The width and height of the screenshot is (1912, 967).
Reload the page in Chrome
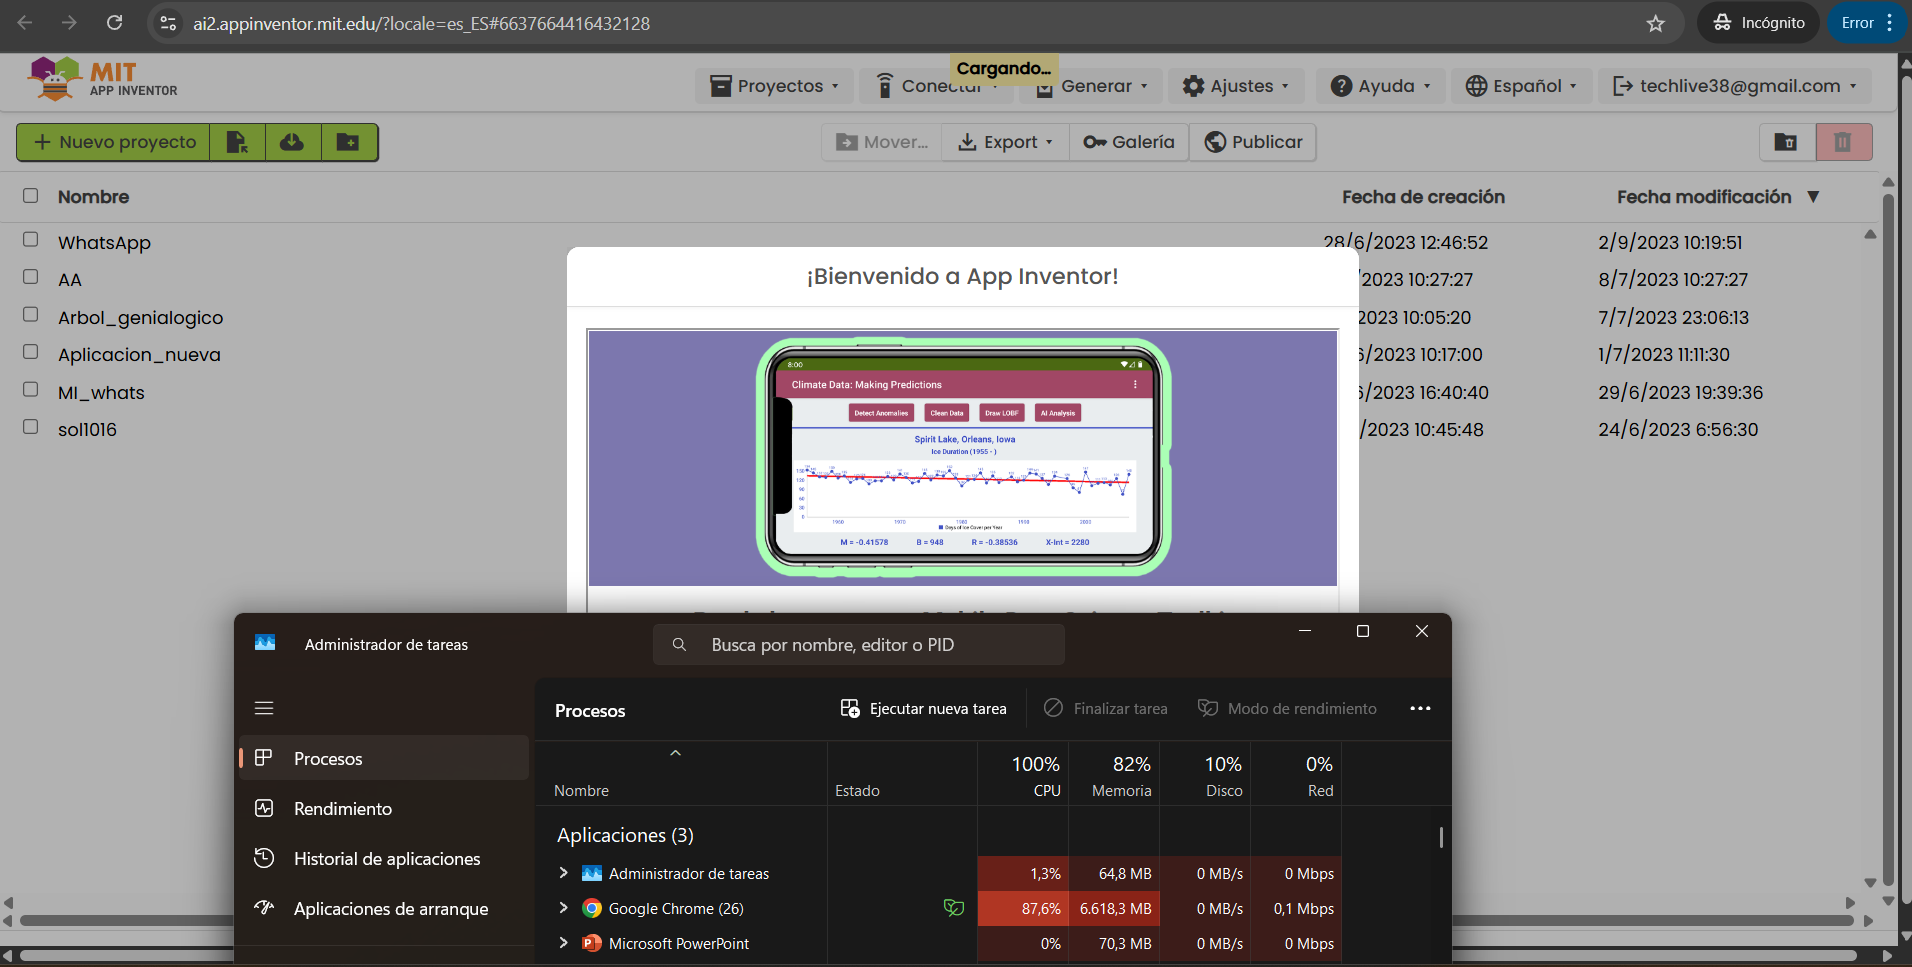[x=114, y=23]
